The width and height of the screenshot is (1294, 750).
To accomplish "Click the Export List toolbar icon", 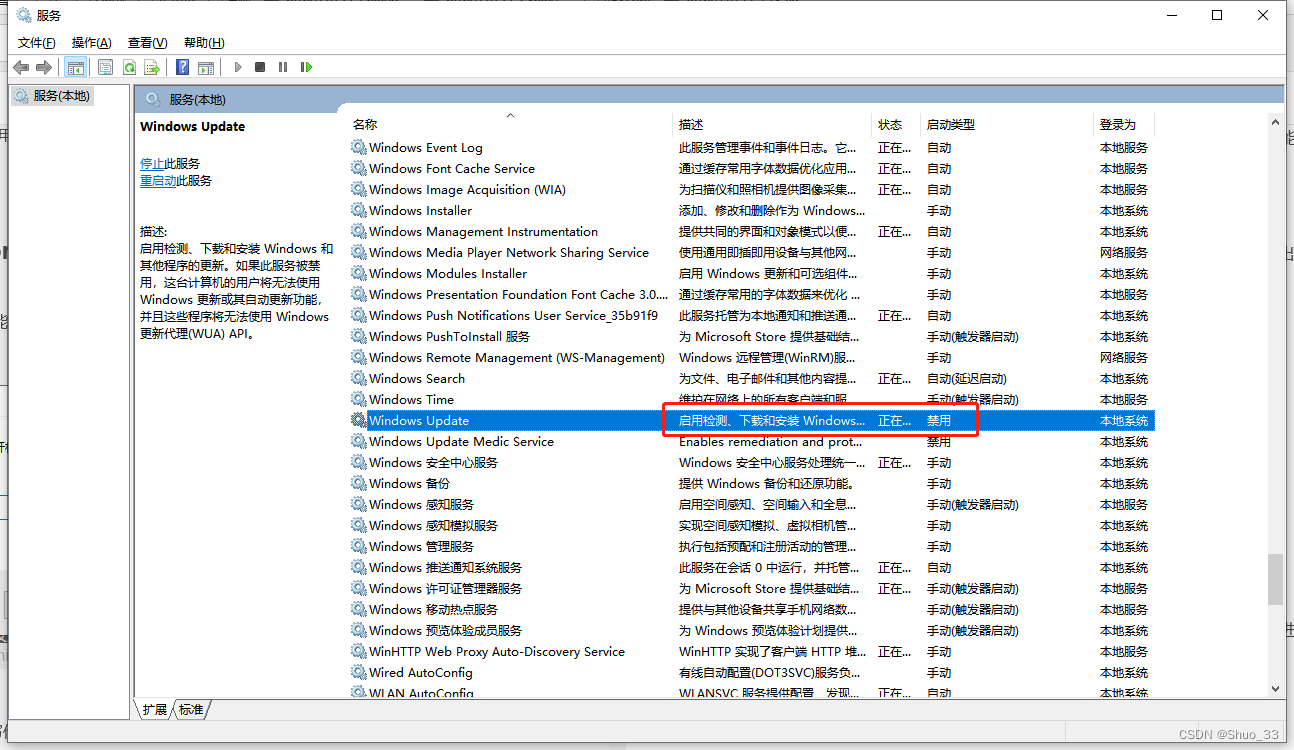I will pyautogui.click(x=152, y=67).
